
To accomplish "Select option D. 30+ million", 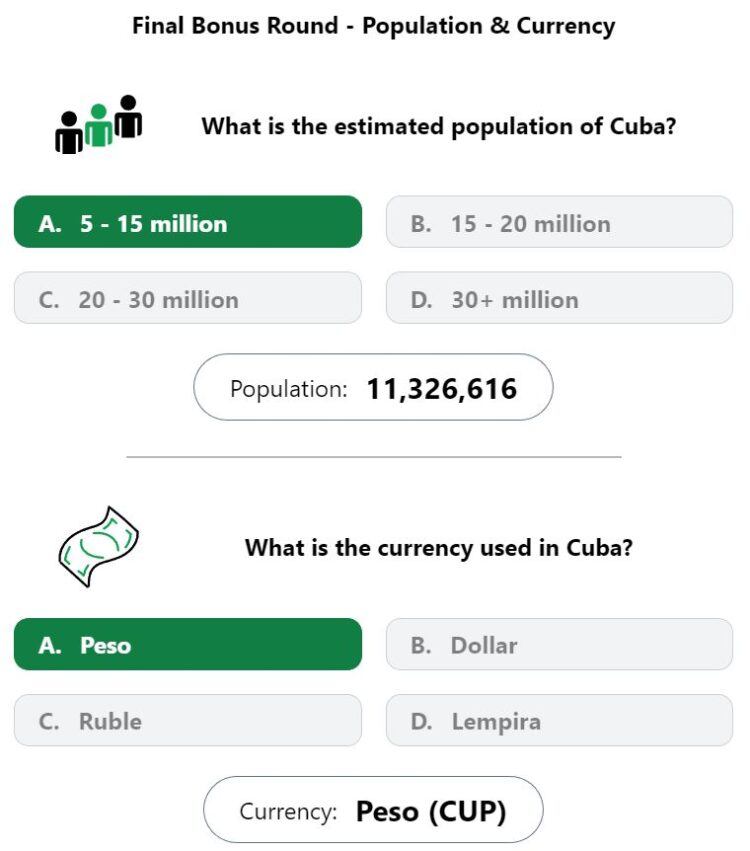I will click(x=559, y=298).
